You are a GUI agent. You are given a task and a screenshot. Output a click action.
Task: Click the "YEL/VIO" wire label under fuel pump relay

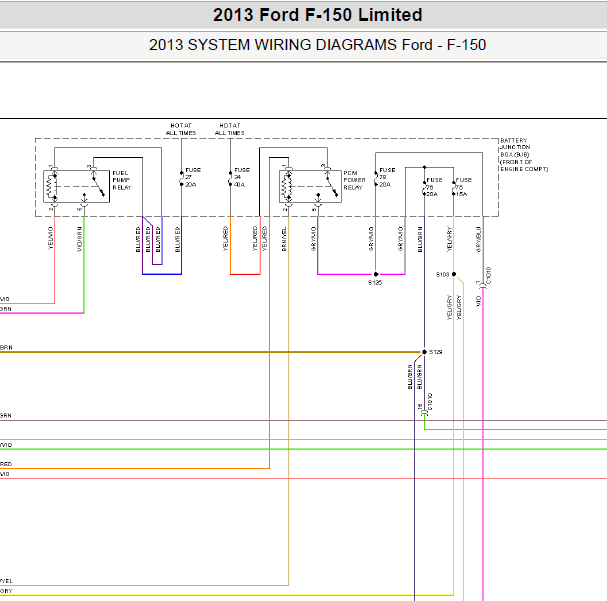point(50,238)
